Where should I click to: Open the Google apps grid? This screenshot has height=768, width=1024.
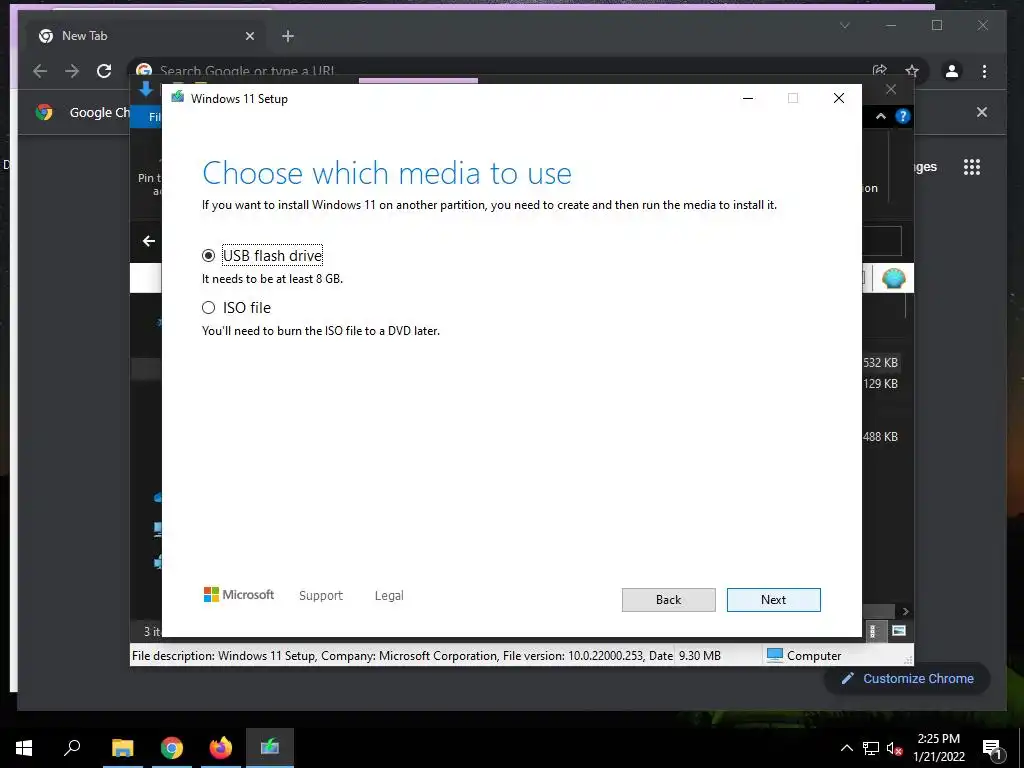[x=972, y=167]
